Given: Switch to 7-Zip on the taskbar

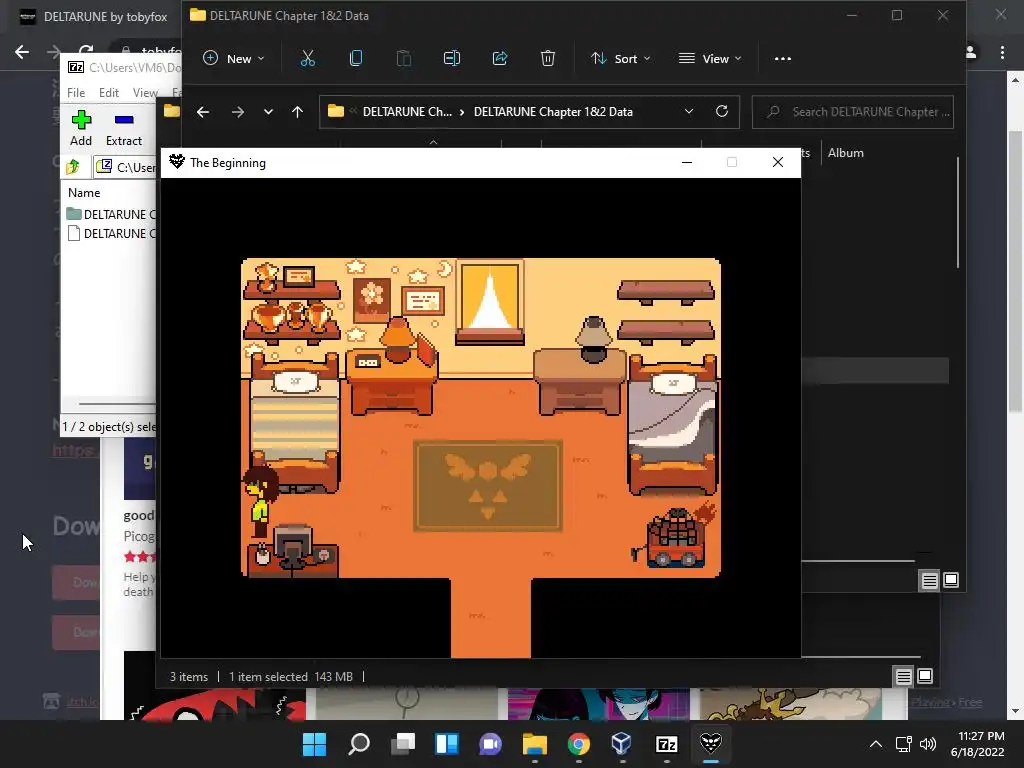Looking at the screenshot, I should (x=667, y=744).
